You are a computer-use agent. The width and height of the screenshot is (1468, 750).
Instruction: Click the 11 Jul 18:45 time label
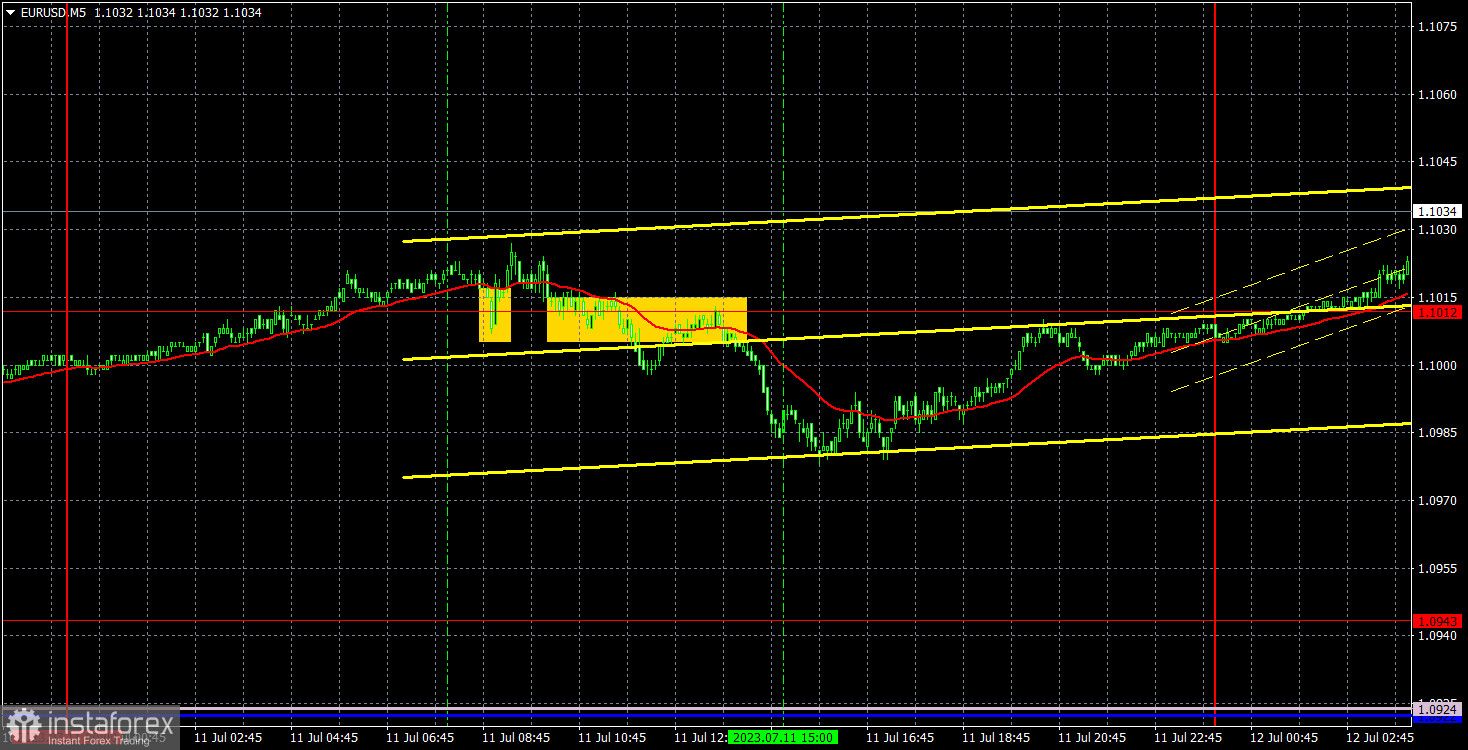click(996, 737)
